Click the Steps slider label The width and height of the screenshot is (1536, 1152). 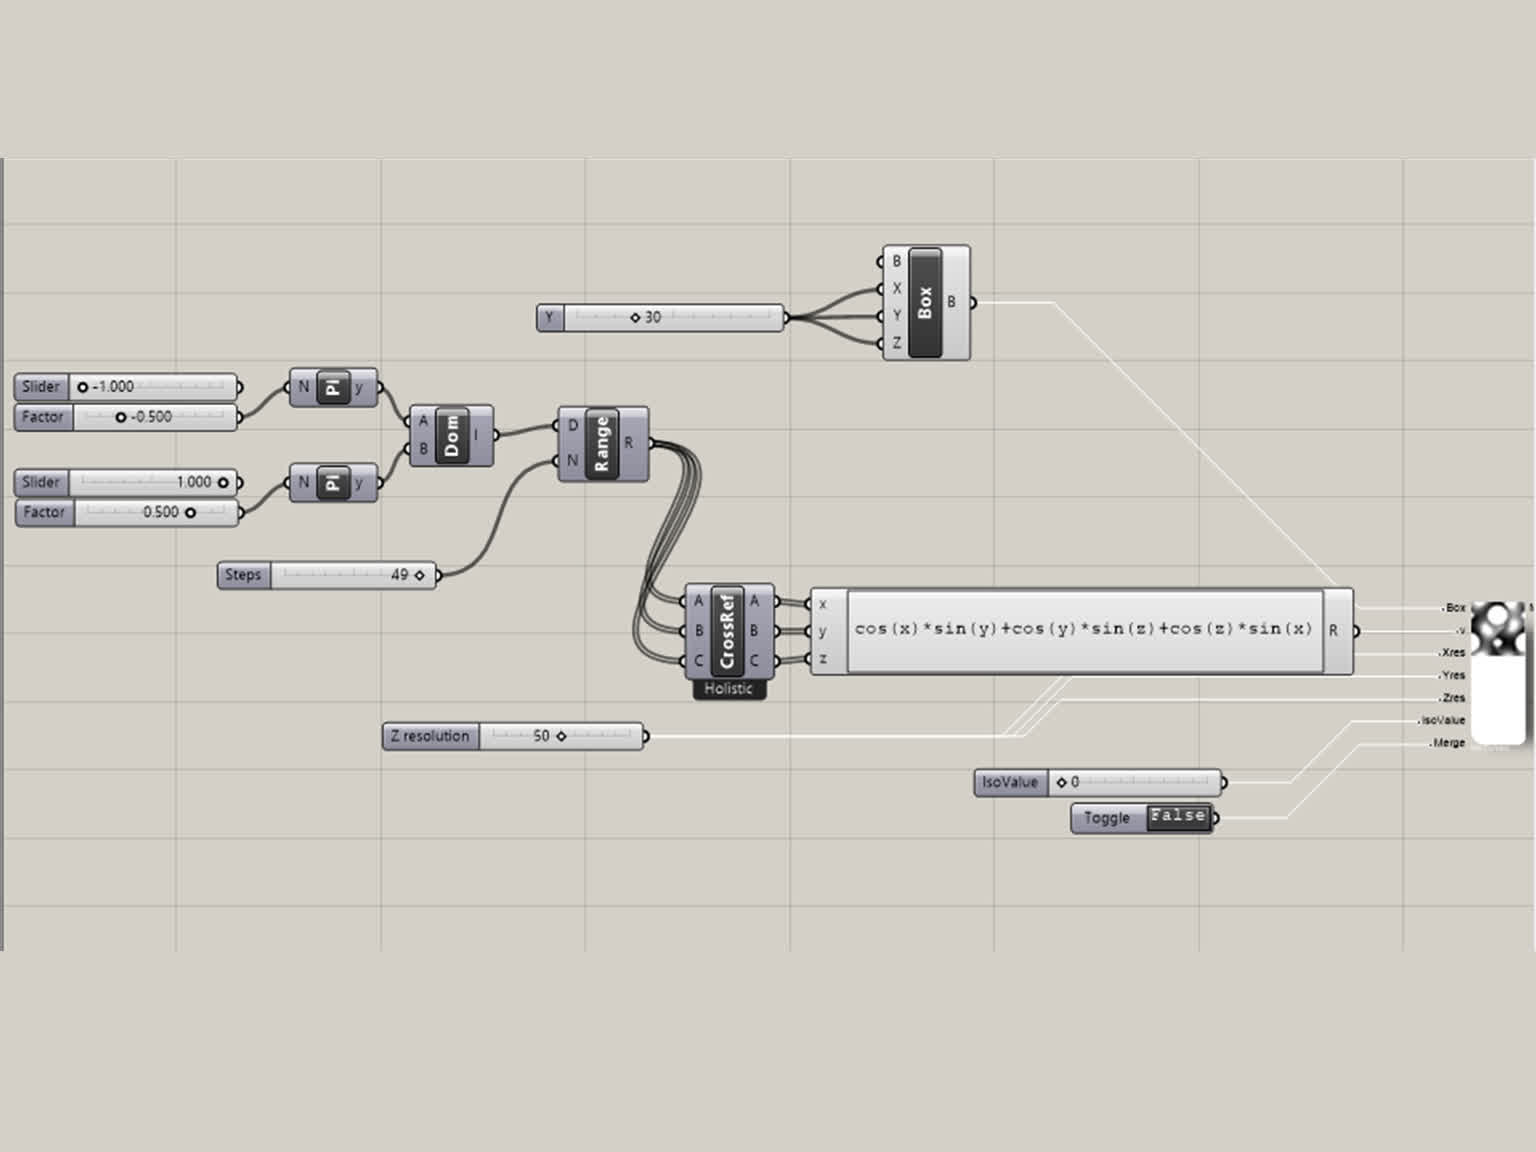click(x=242, y=575)
